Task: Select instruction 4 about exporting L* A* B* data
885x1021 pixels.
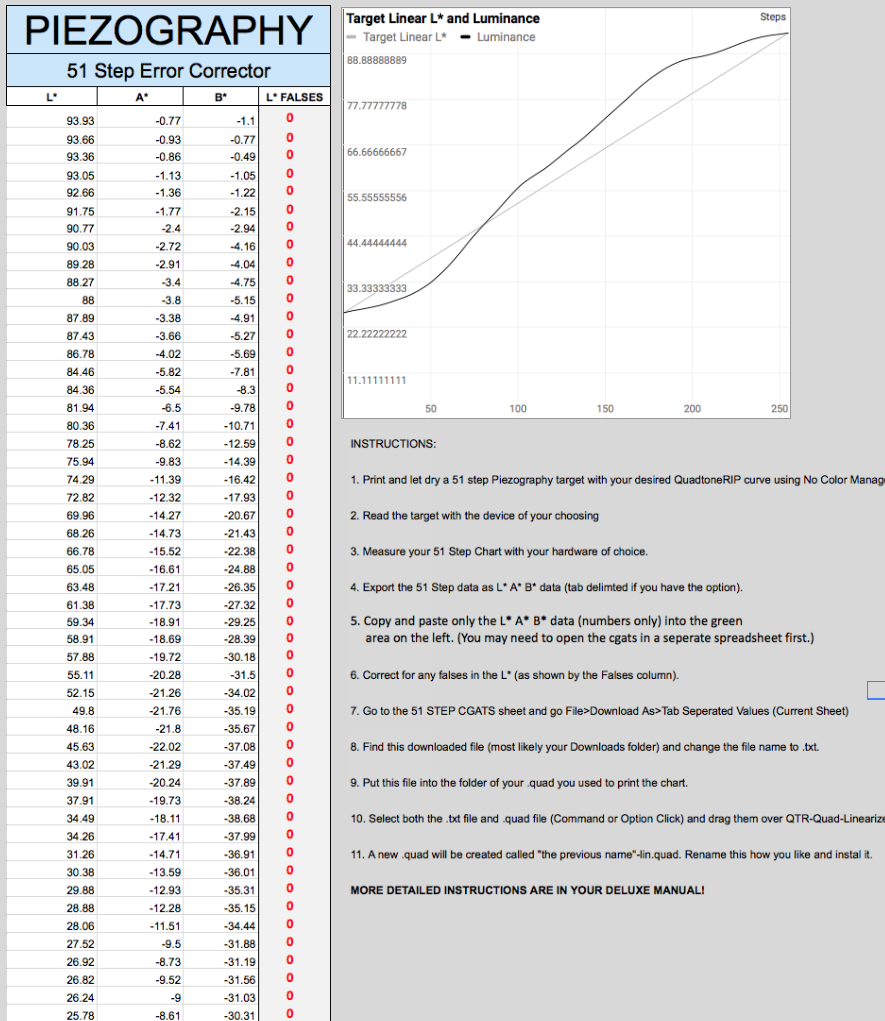Action: click(x=546, y=587)
